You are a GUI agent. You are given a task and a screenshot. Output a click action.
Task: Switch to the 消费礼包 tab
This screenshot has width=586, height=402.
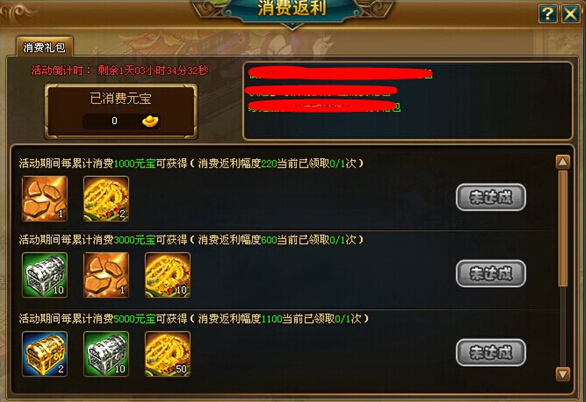click(x=44, y=47)
